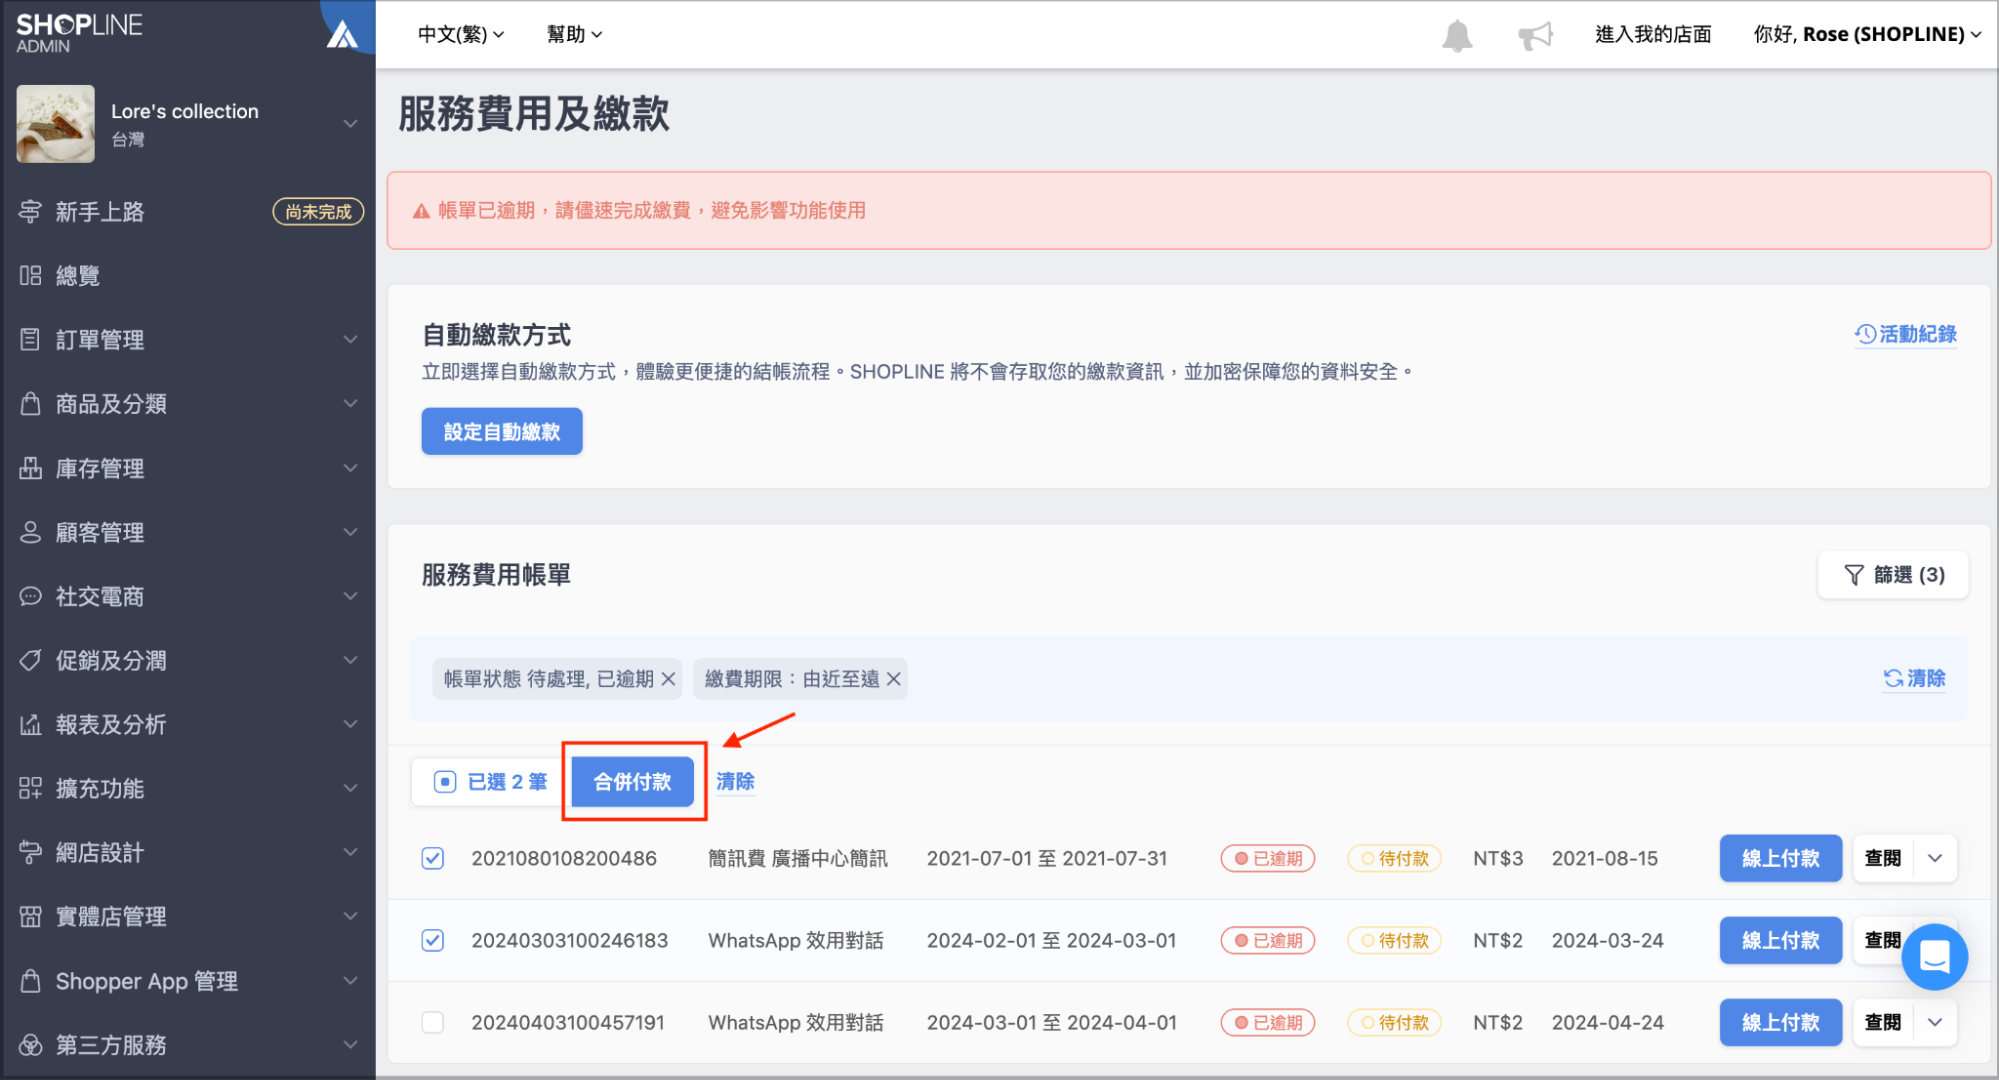Screen dimensions: 1999x1080
Task: Open the live chat bubble widget
Action: (x=1934, y=957)
